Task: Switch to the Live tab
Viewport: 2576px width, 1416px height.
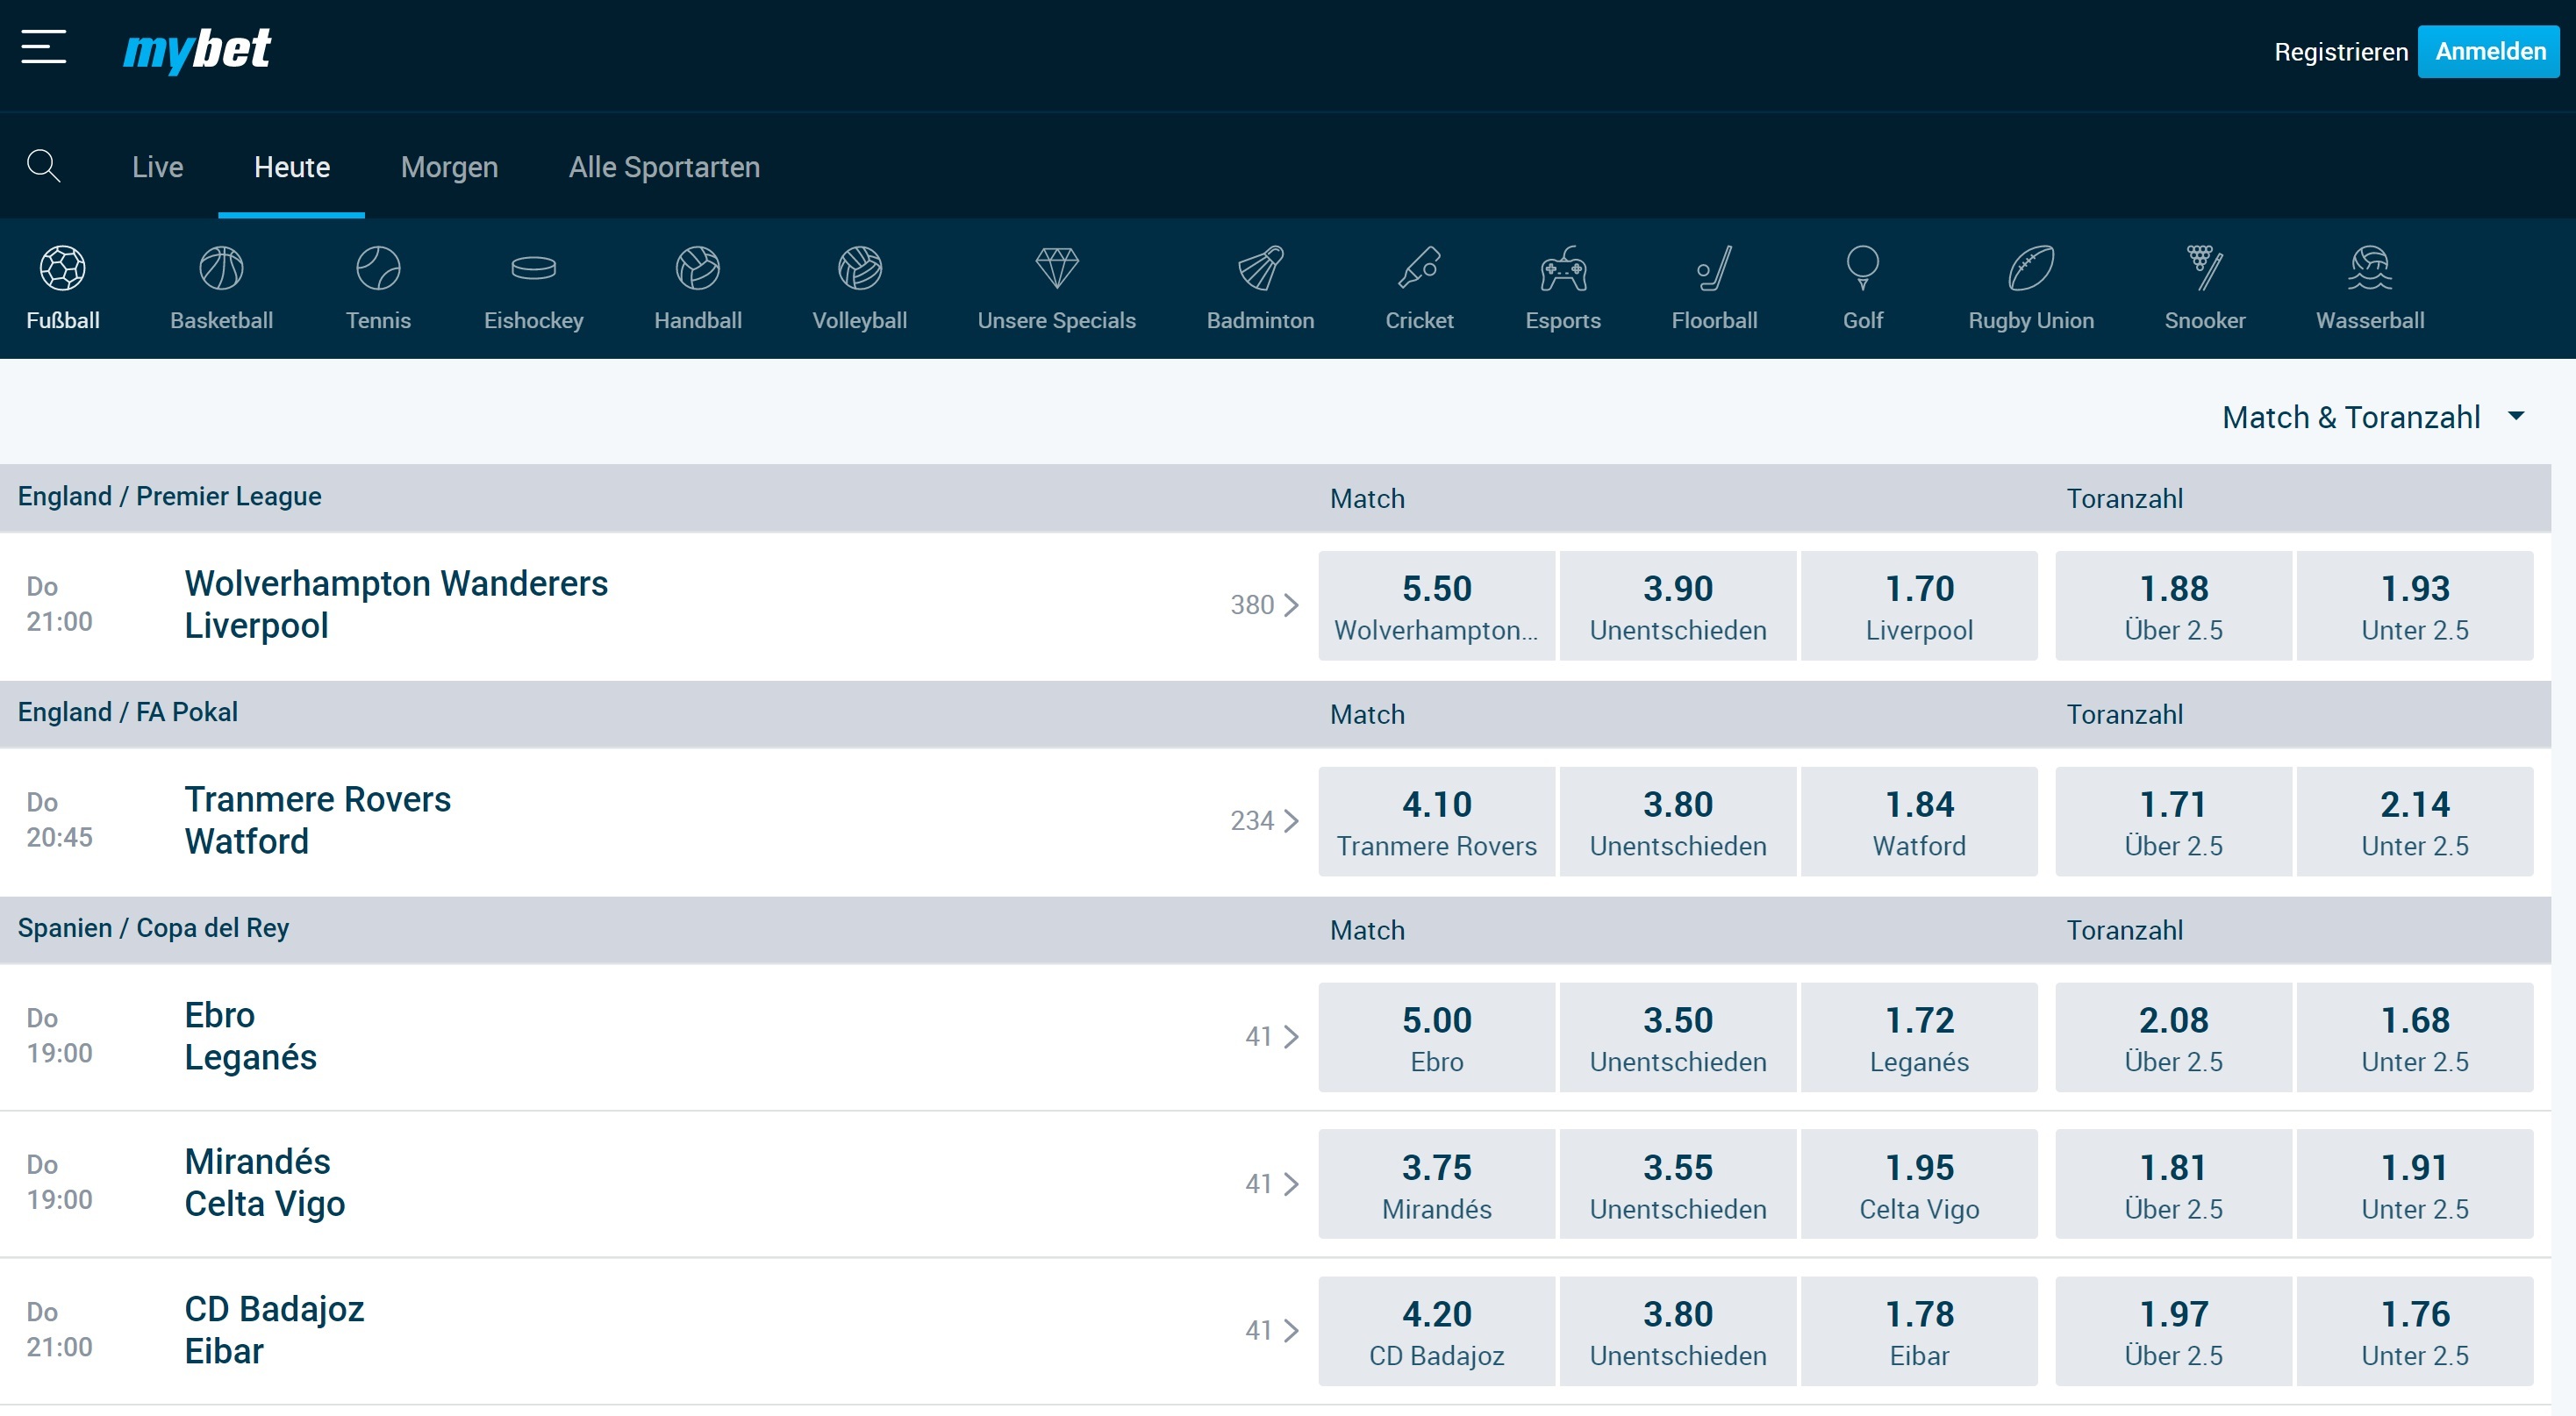Action: 157,167
